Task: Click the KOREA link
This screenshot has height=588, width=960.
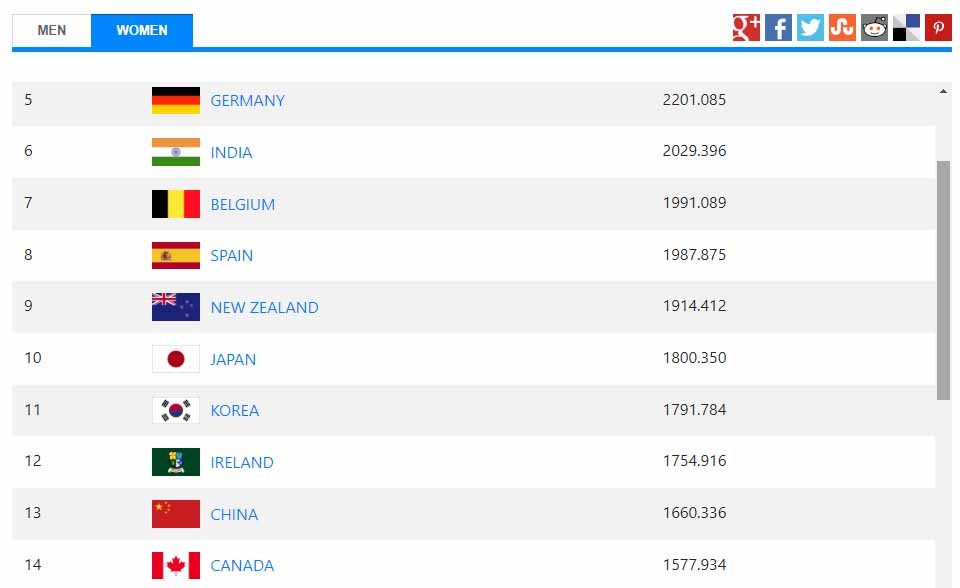Action: click(234, 410)
